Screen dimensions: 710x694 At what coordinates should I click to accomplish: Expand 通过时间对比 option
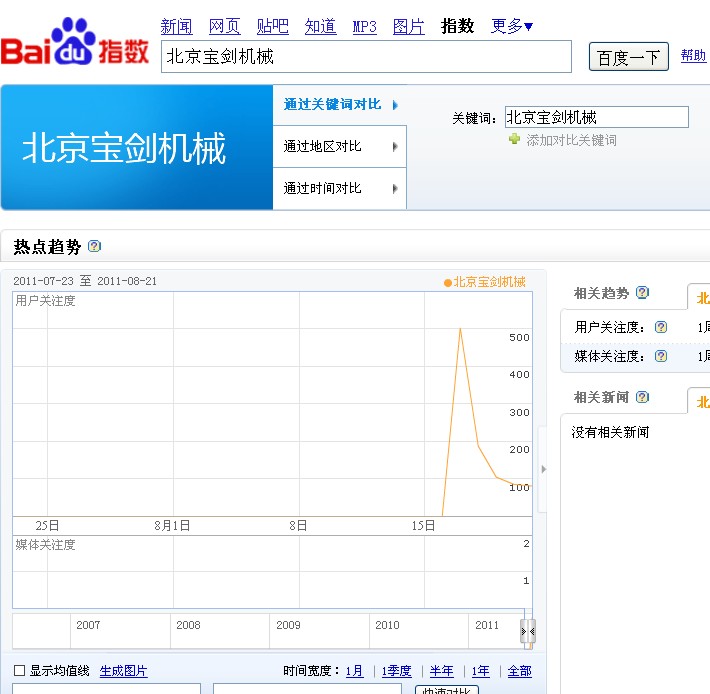[340, 188]
